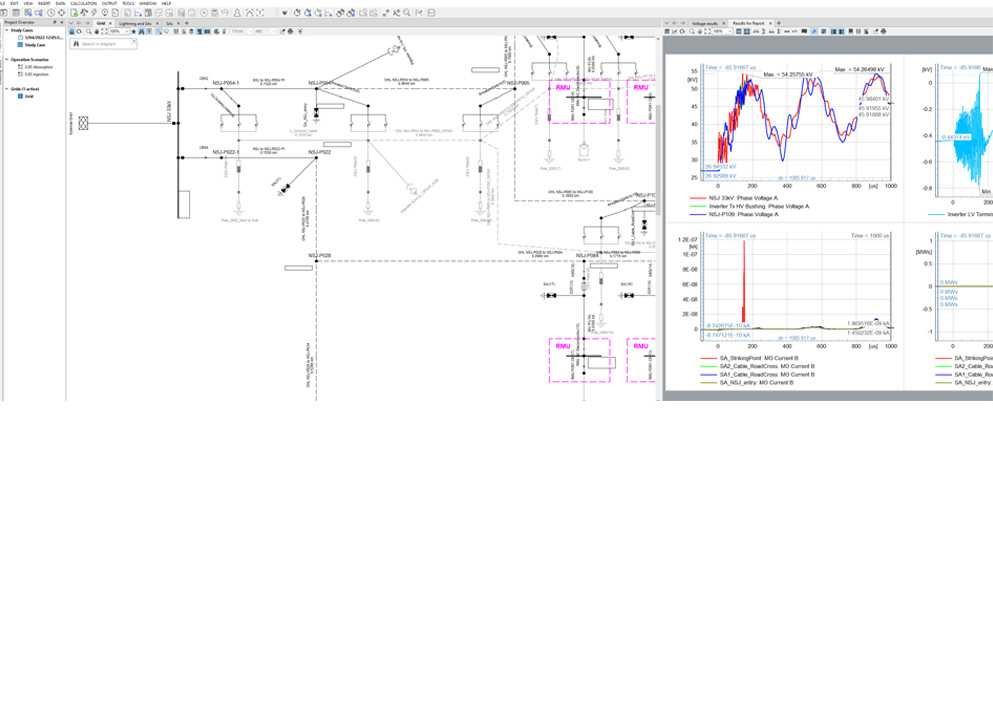Switch to Lightning and SAs tab
This screenshot has width=993, height=712.
coord(134,23)
